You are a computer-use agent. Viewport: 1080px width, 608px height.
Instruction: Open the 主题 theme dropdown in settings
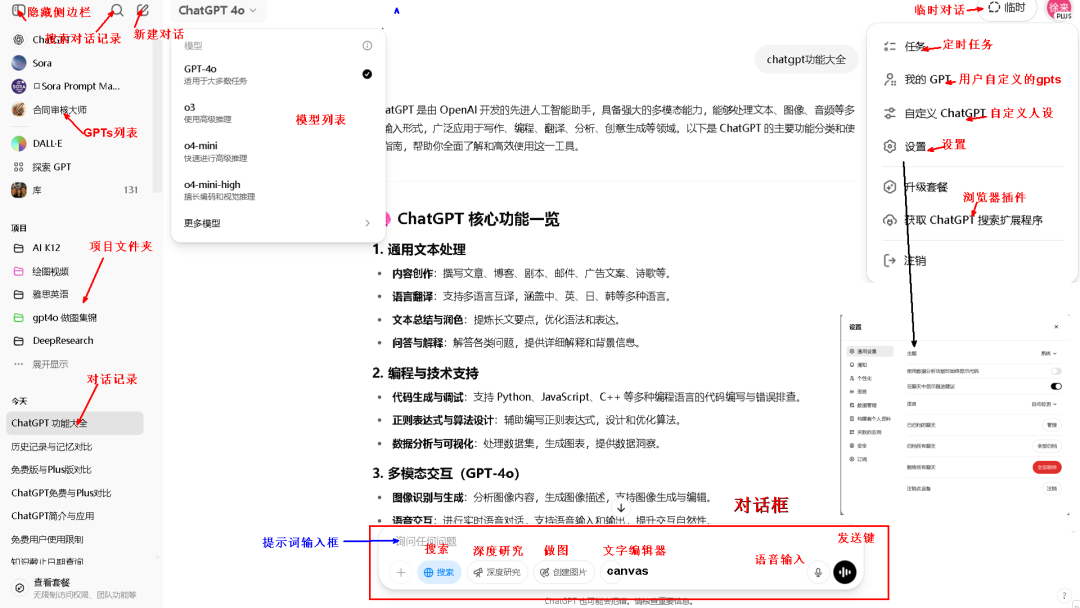pos(1048,353)
